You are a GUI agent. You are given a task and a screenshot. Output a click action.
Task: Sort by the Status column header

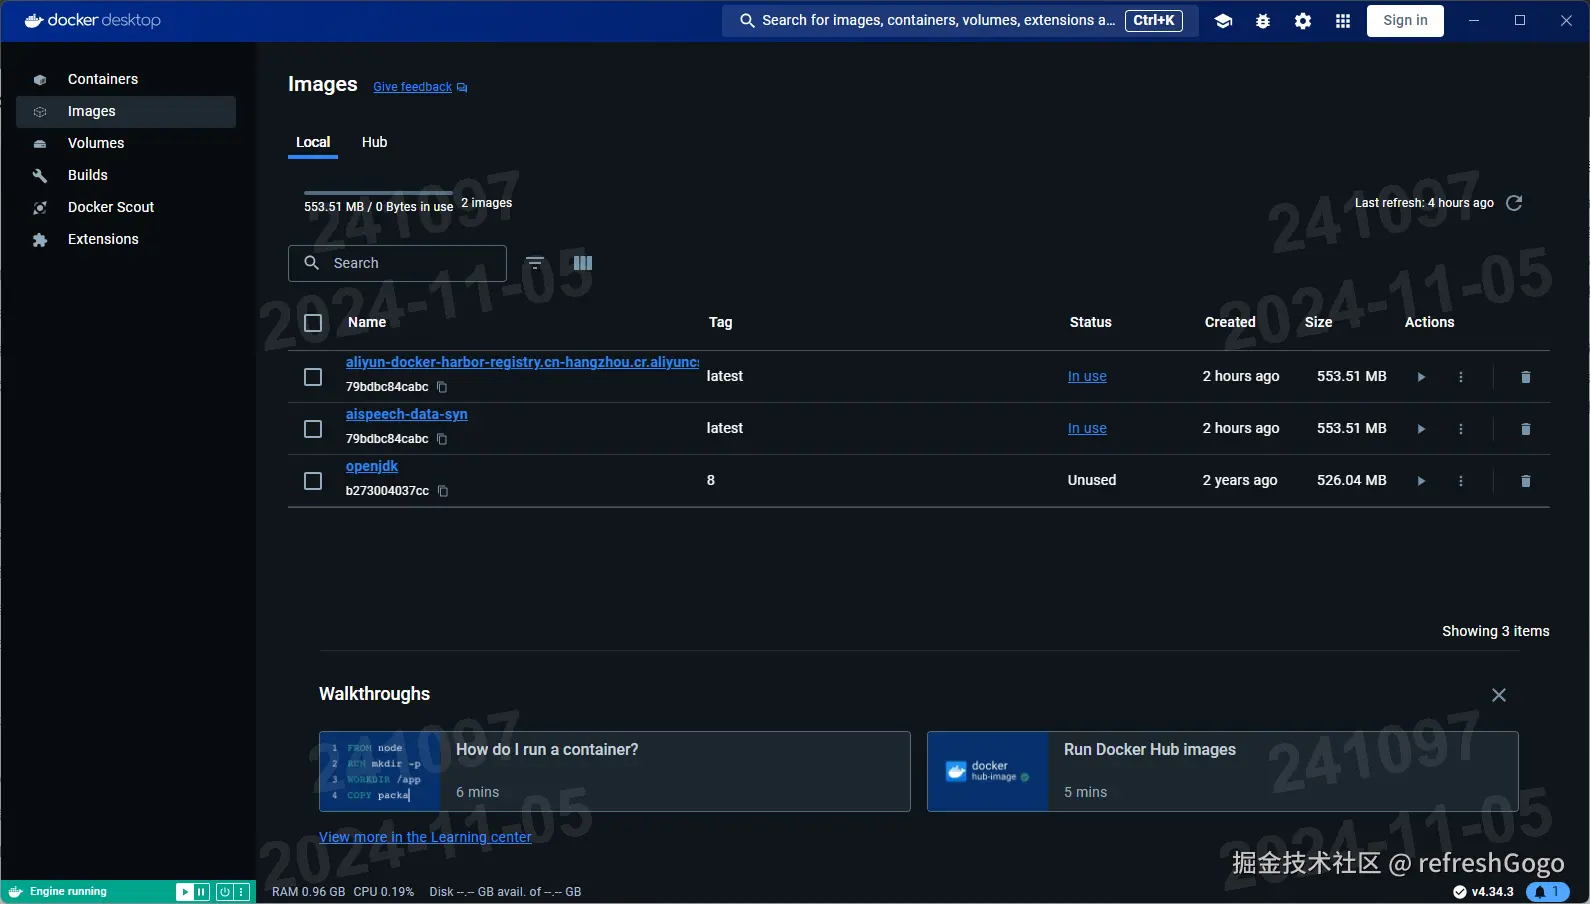tap(1090, 322)
